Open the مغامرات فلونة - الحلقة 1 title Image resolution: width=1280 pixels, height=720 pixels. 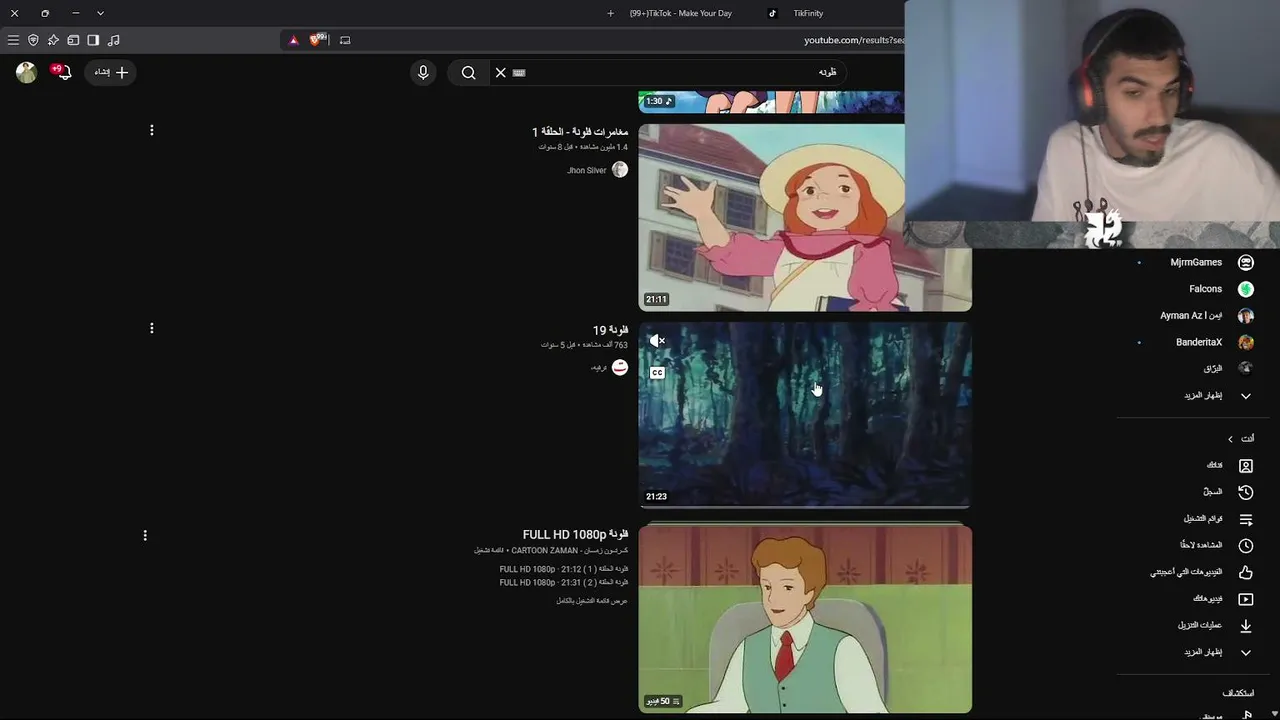pos(580,132)
